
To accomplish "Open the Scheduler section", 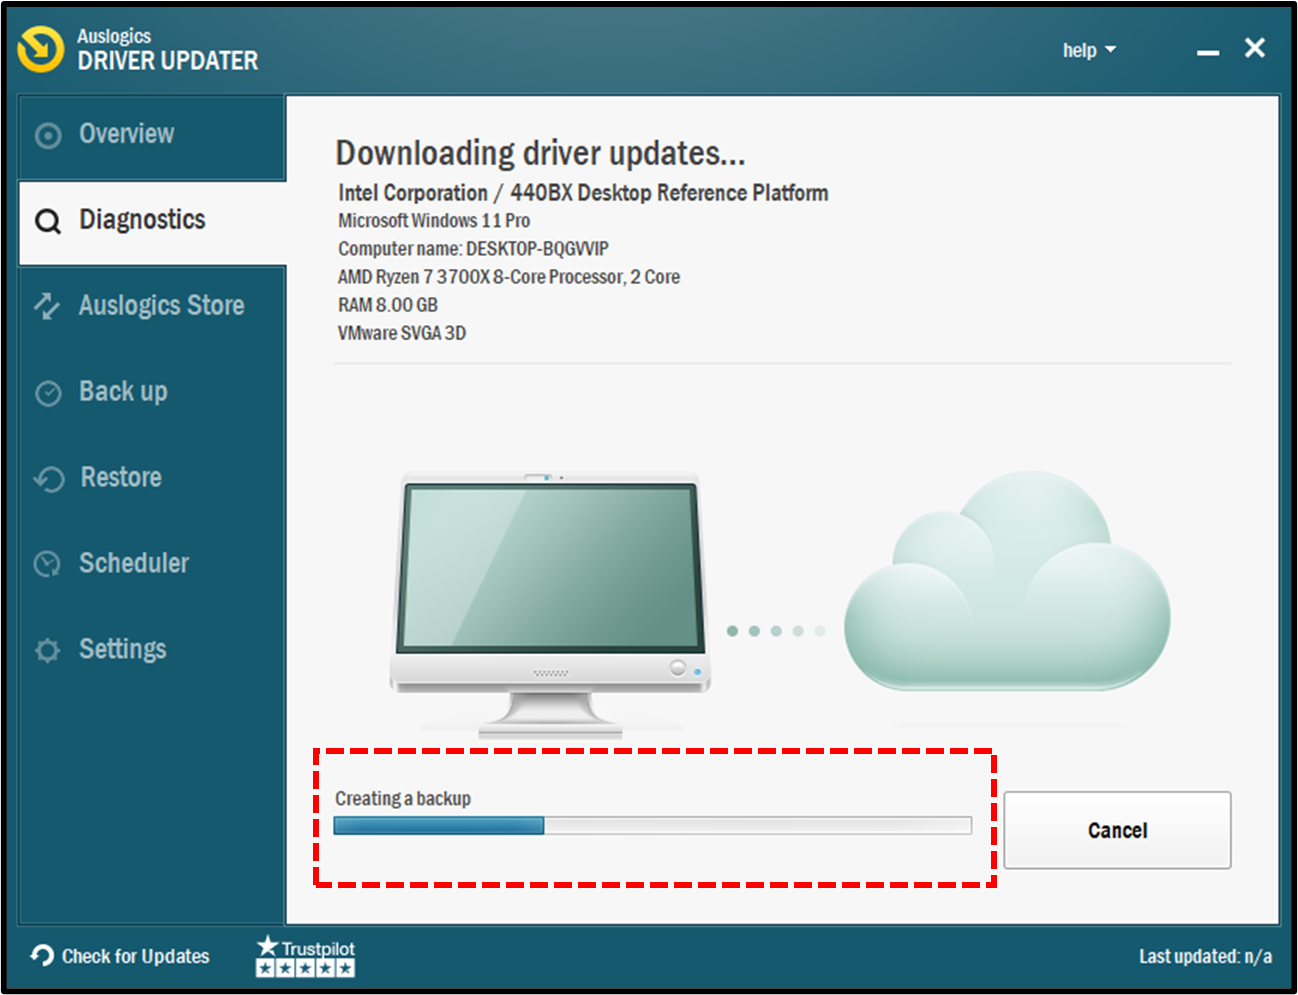I will pyautogui.click(x=152, y=564).
